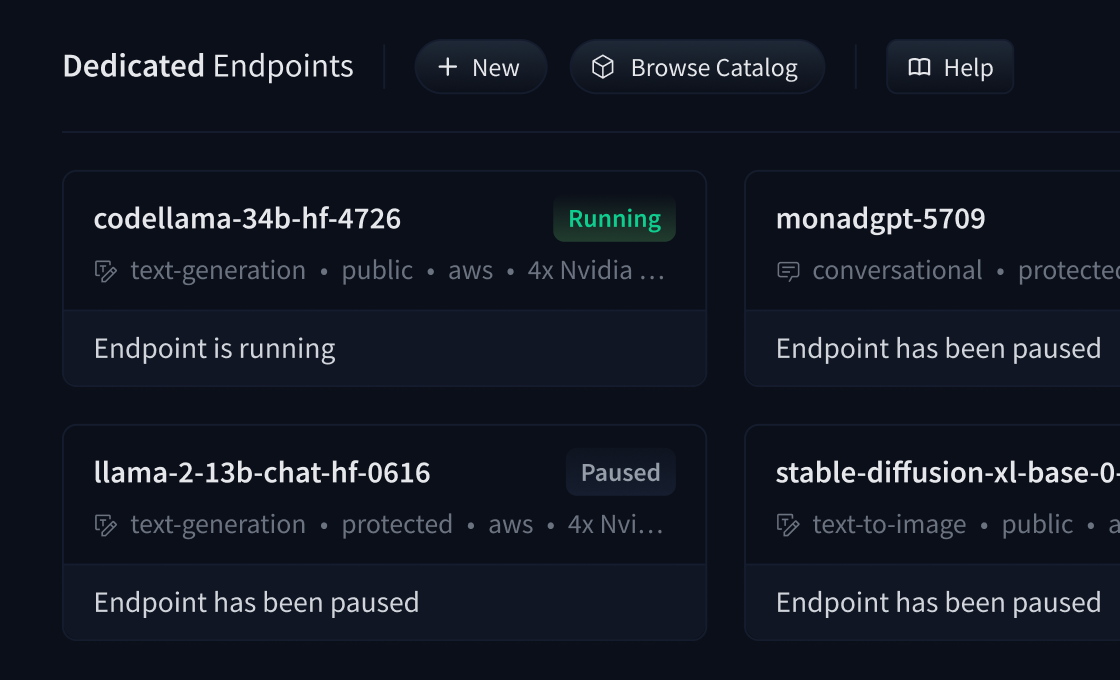Open the Help section
This screenshot has height=680, width=1120.
[950, 66]
